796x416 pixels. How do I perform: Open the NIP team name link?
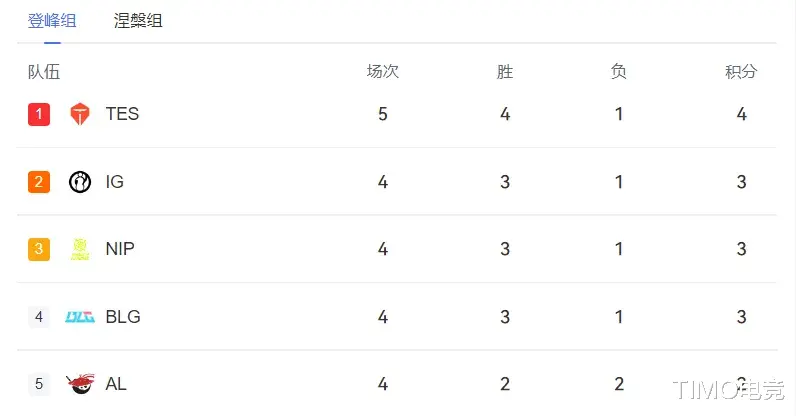pyautogui.click(x=120, y=249)
